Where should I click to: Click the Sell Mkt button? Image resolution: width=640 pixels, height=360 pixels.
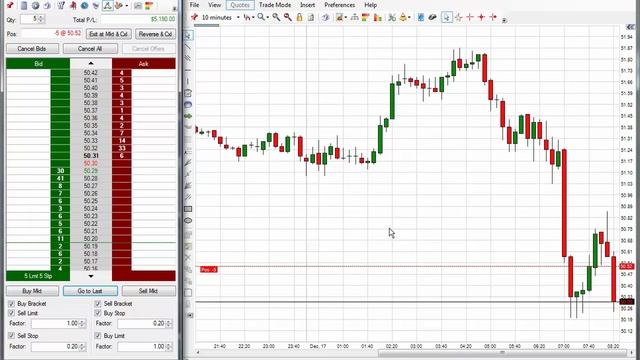point(148,291)
